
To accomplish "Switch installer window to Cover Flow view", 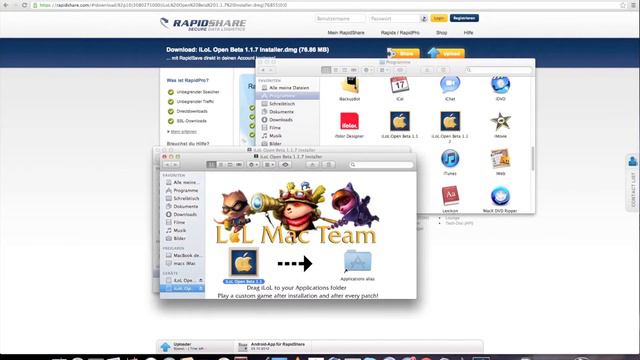I will [x=239, y=164].
